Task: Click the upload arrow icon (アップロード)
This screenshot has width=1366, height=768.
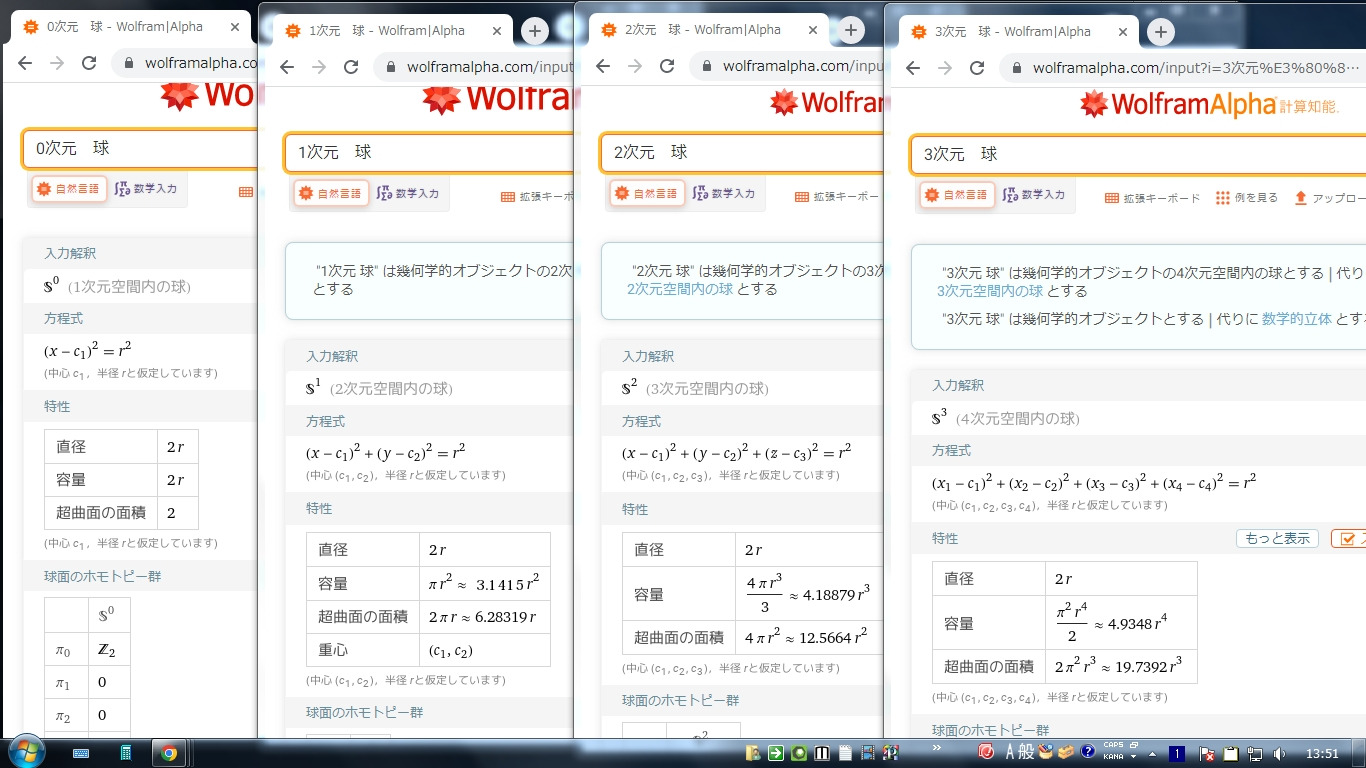Action: pyautogui.click(x=1300, y=198)
